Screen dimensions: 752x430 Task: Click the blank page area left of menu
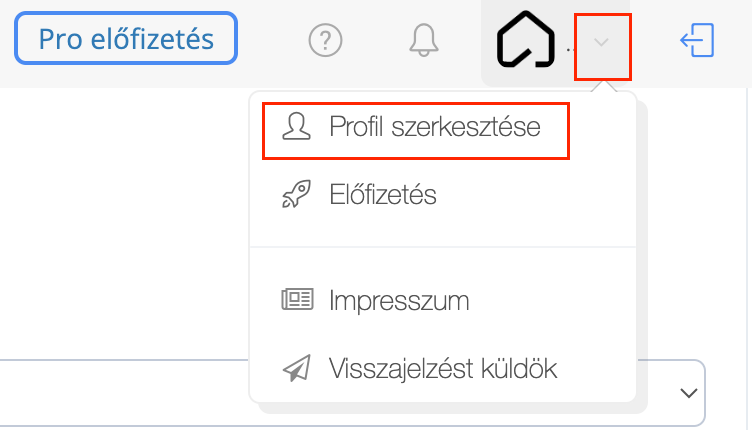click(124, 223)
